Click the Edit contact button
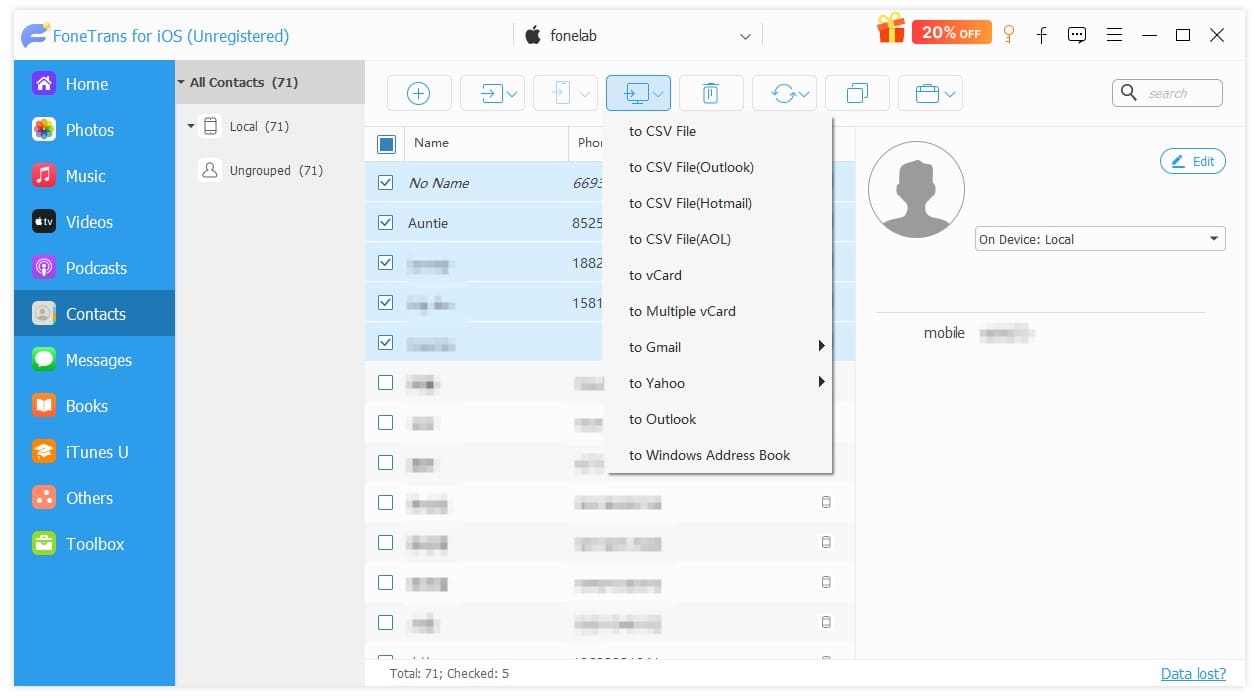This screenshot has height=698, width=1255. (x=1193, y=161)
